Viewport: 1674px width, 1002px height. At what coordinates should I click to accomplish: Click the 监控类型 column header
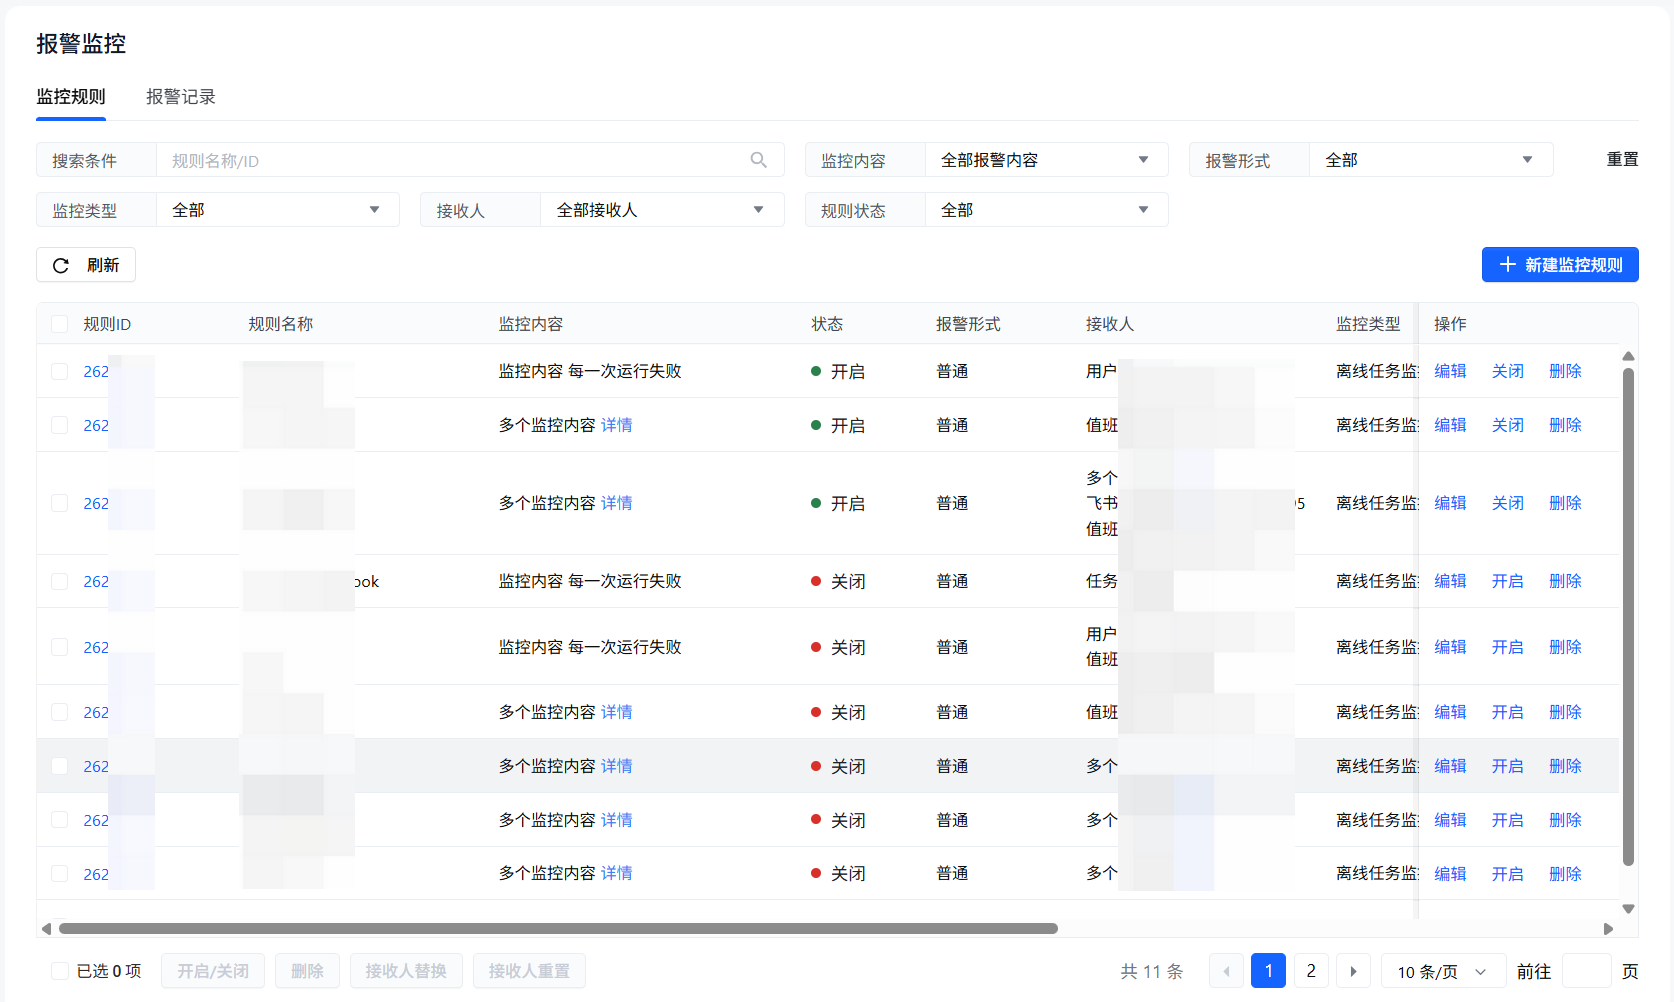(x=1368, y=324)
